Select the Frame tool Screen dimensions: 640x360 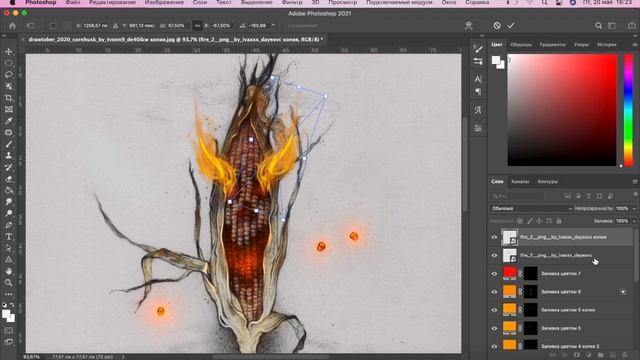point(9,109)
